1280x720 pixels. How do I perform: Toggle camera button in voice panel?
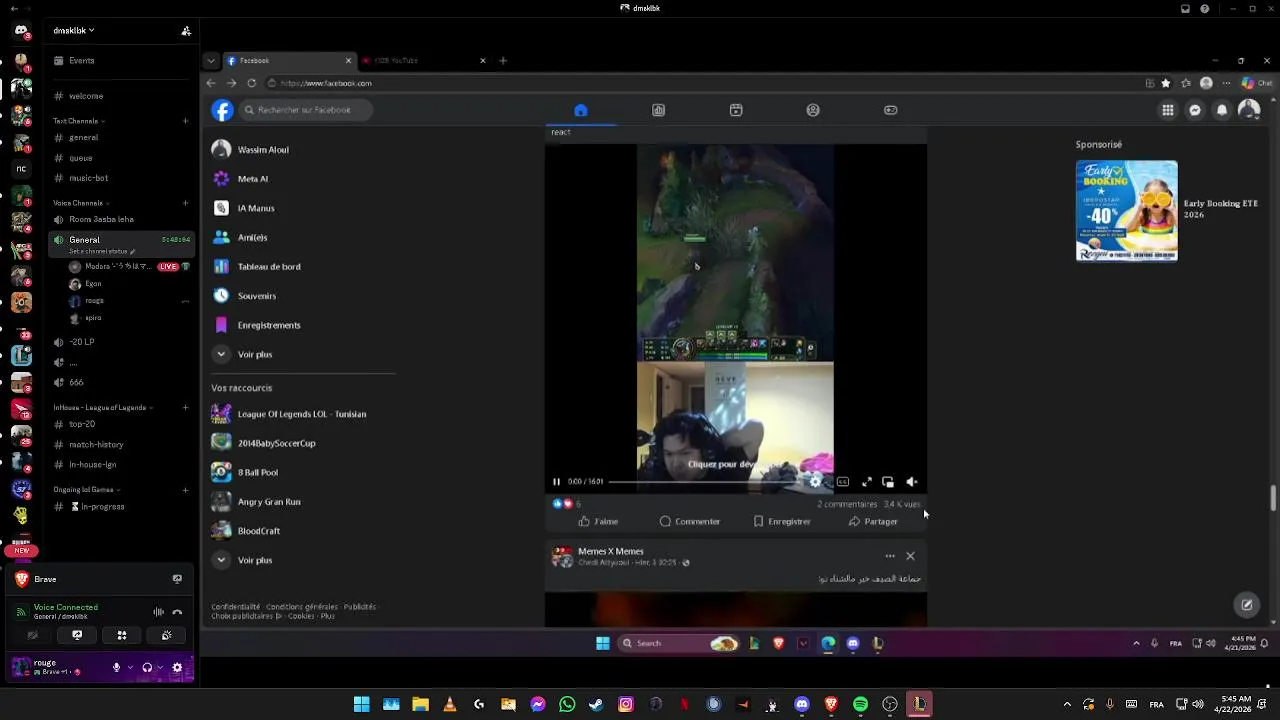[x=33, y=635]
